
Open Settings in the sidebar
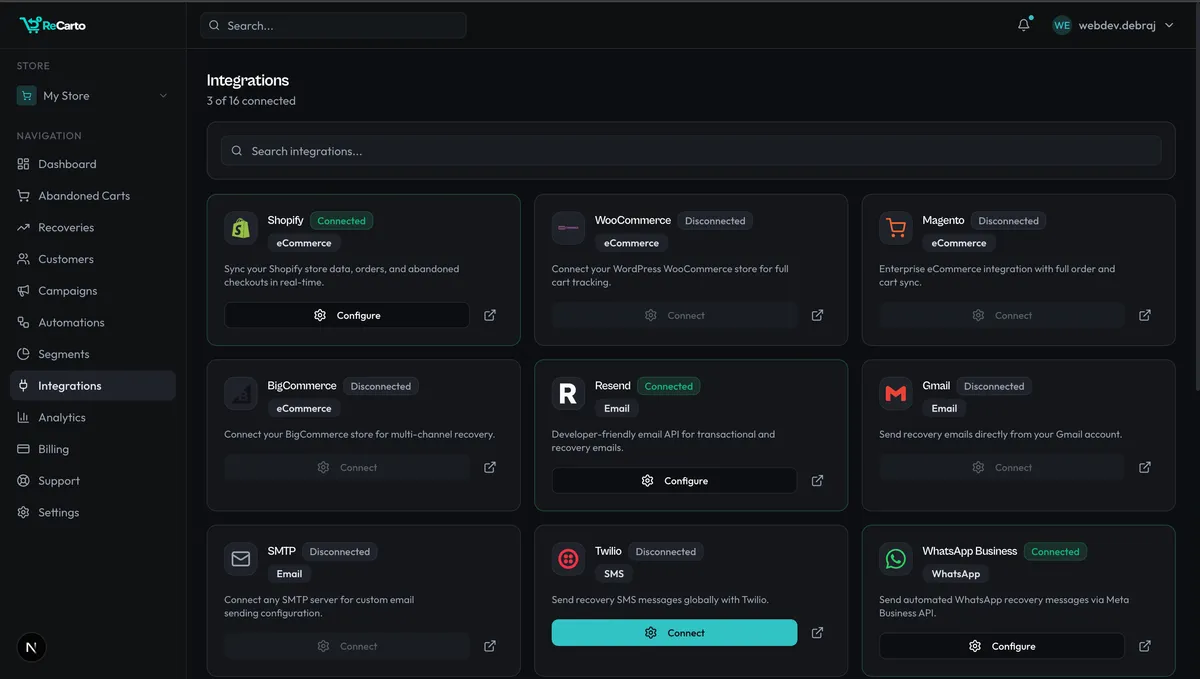pyautogui.click(x=93, y=512)
